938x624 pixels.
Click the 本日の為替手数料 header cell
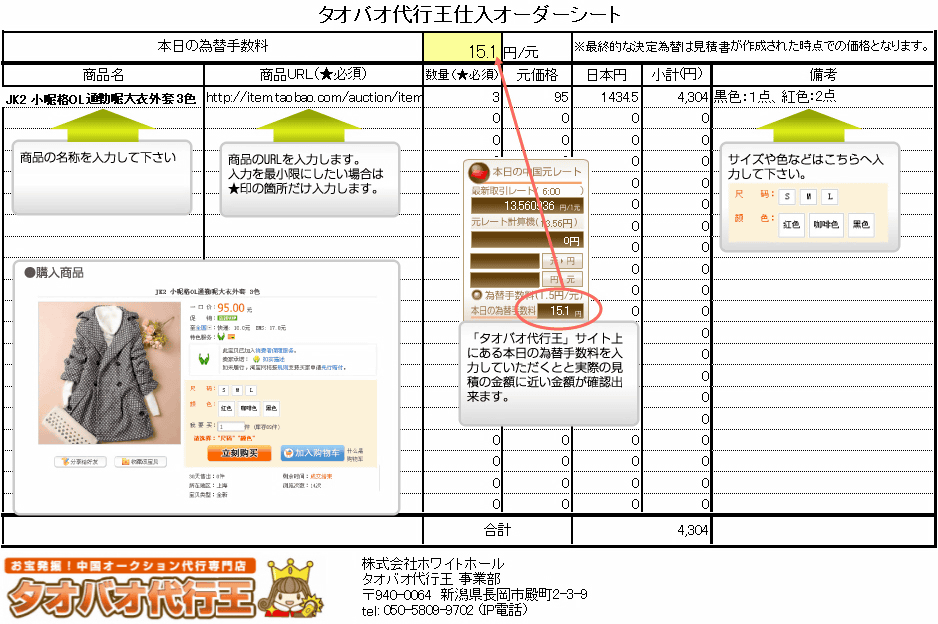click(x=212, y=47)
